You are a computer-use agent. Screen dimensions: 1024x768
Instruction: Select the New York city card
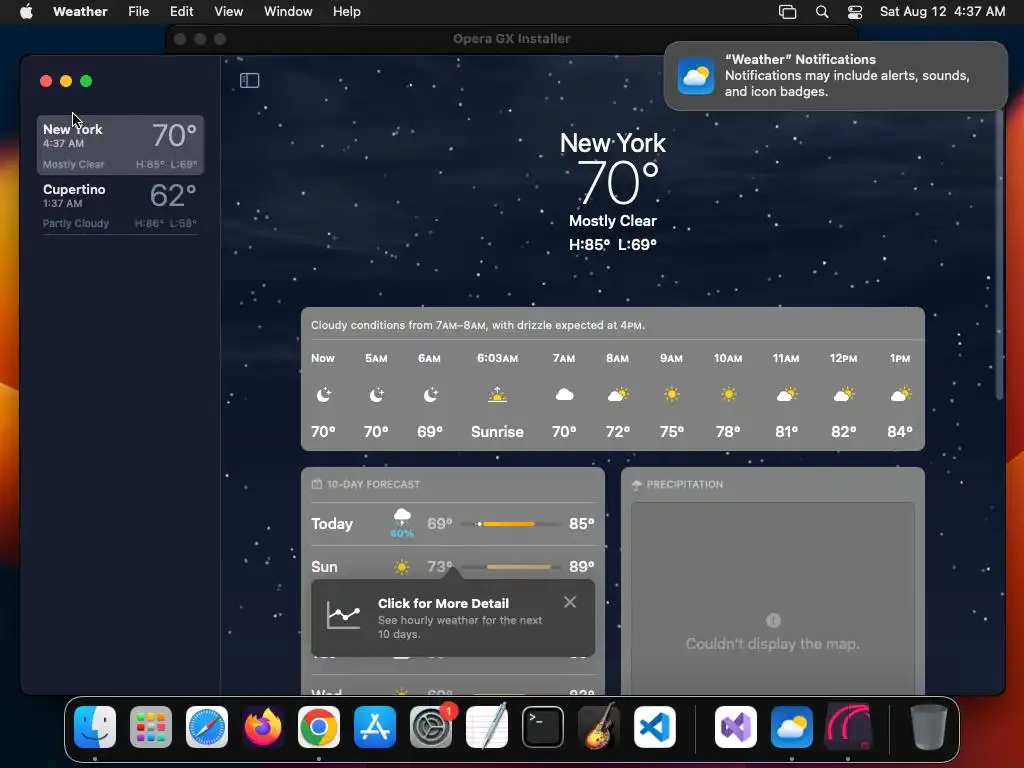tap(120, 145)
